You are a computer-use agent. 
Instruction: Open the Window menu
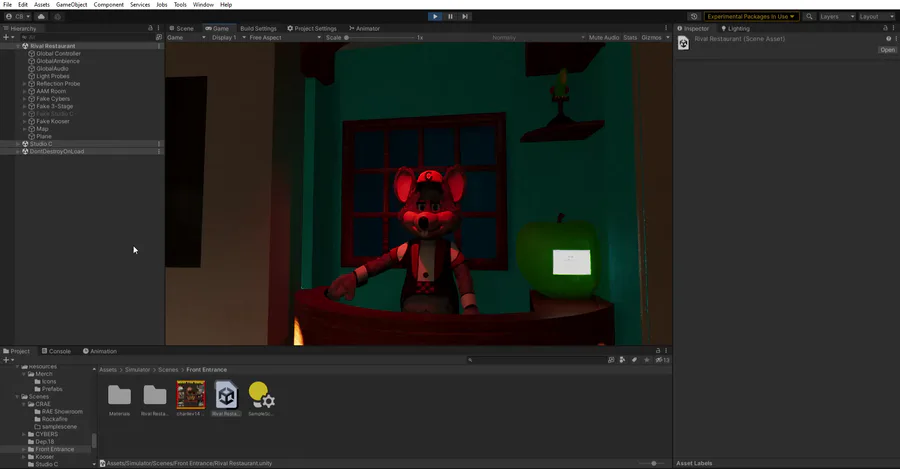pos(203,5)
